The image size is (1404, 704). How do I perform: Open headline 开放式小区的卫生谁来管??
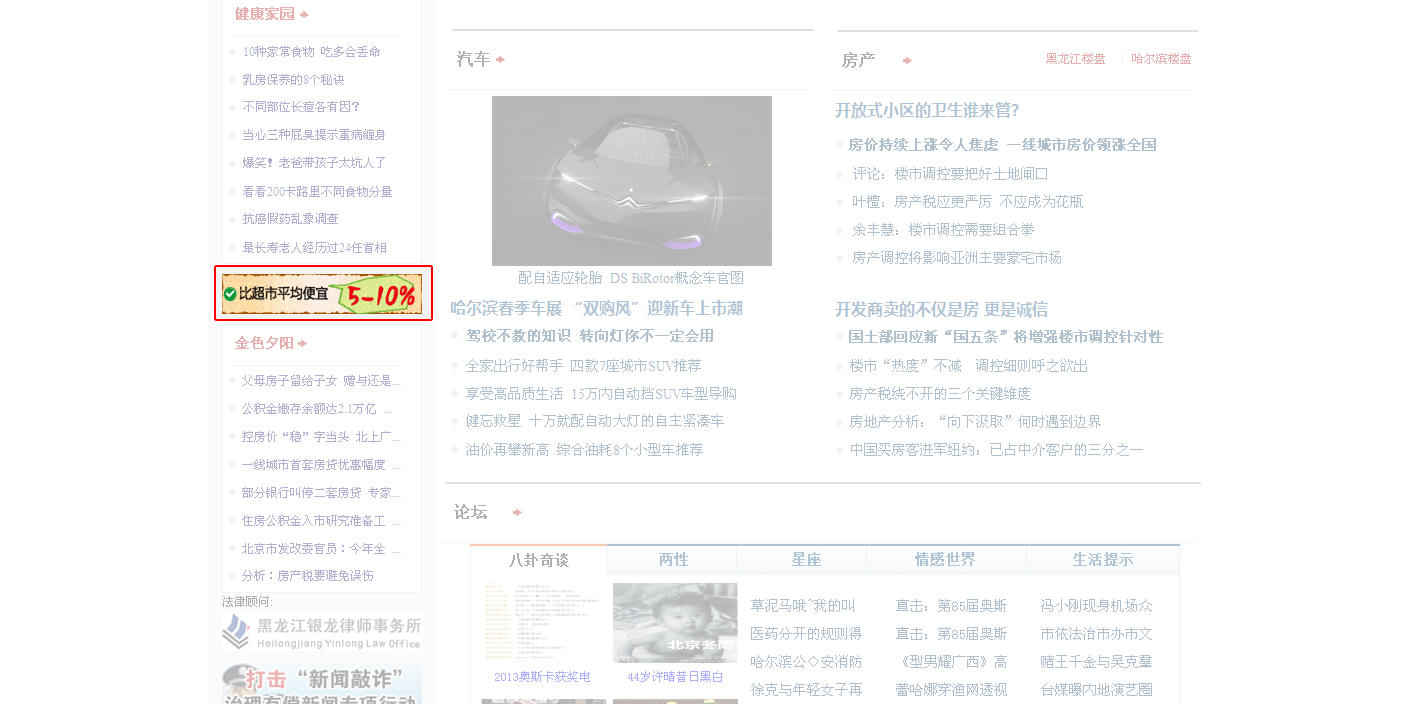click(x=927, y=110)
